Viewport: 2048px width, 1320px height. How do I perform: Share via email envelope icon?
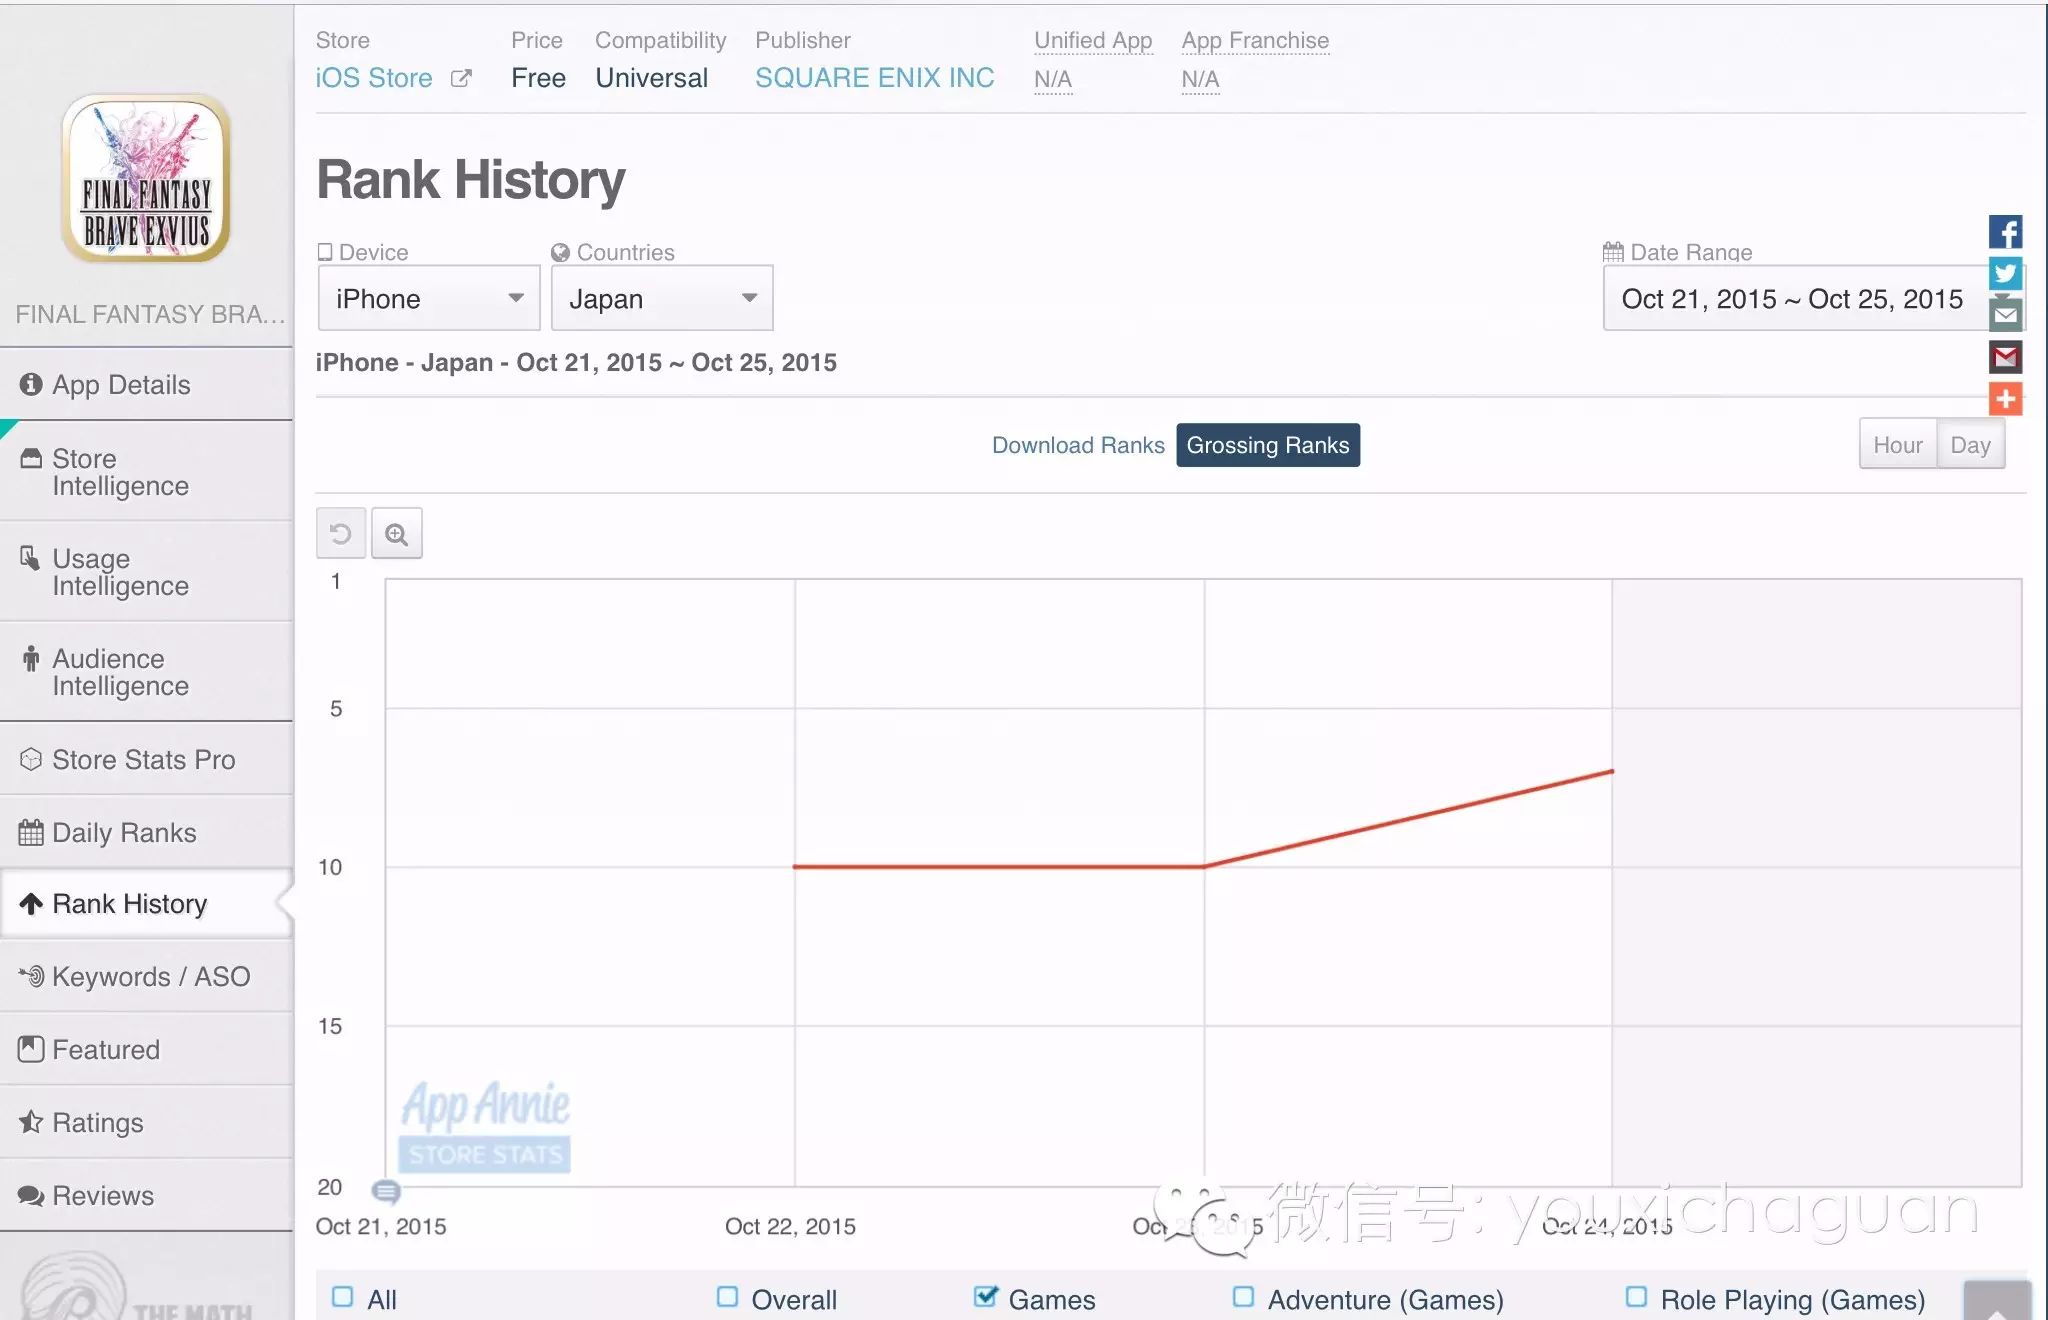pyautogui.click(x=2005, y=315)
